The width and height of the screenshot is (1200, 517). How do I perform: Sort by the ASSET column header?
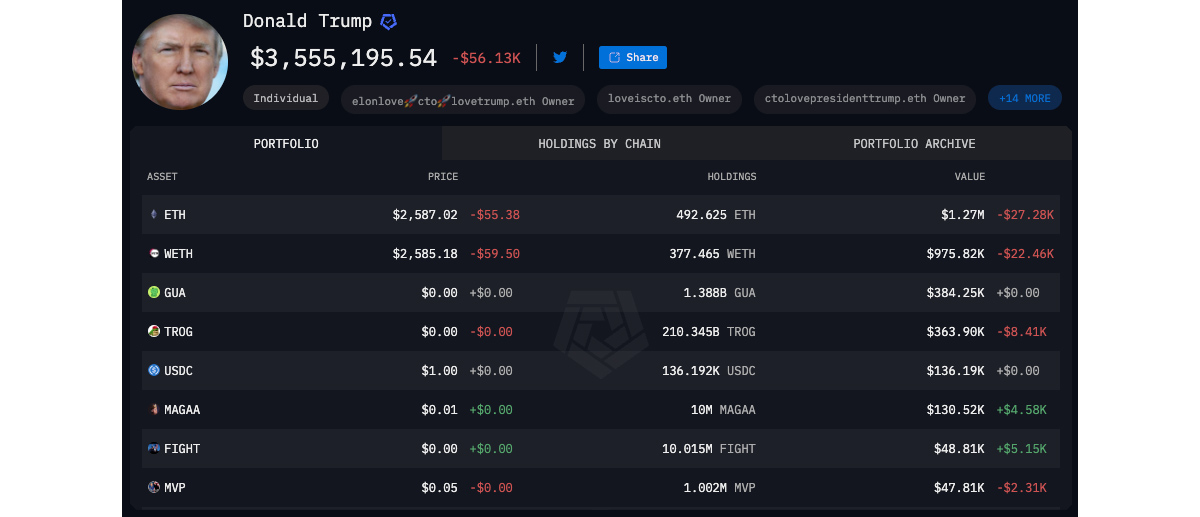pos(162,177)
